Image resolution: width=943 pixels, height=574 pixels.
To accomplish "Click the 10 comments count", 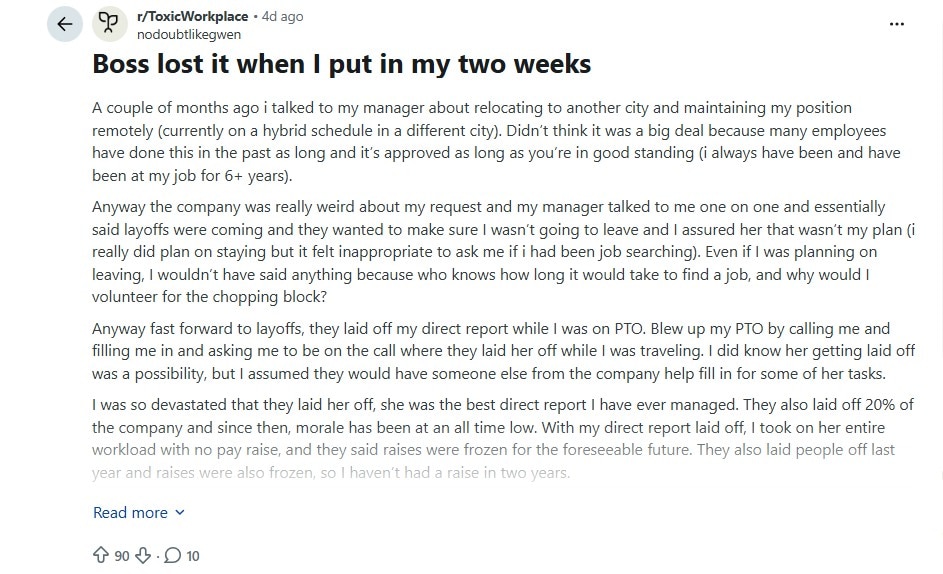I will tap(192, 555).
